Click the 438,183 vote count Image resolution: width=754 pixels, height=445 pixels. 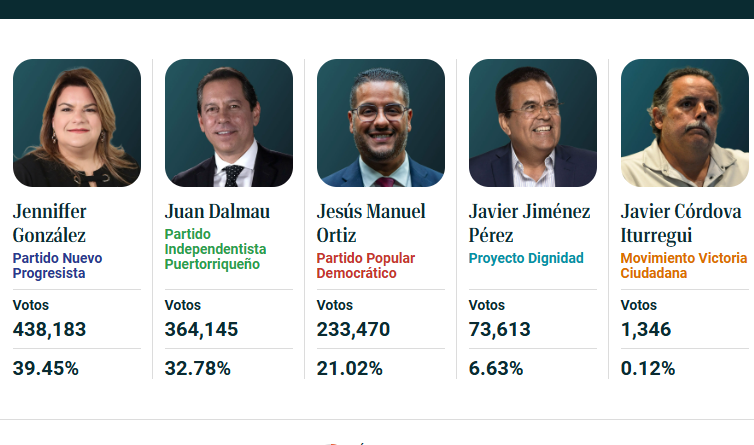click(x=50, y=329)
